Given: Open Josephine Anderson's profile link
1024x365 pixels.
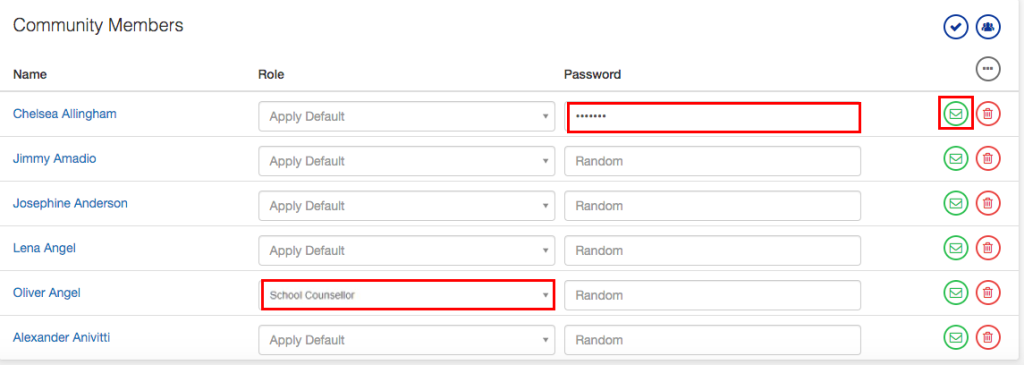Looking at the screenshot, I should pos(71,203).
